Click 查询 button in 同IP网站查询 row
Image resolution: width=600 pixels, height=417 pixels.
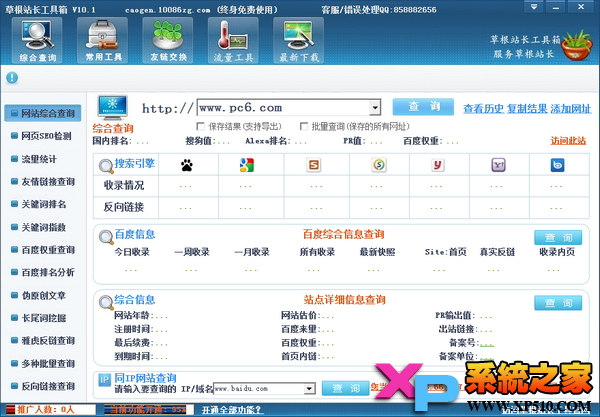coord(346,388)
